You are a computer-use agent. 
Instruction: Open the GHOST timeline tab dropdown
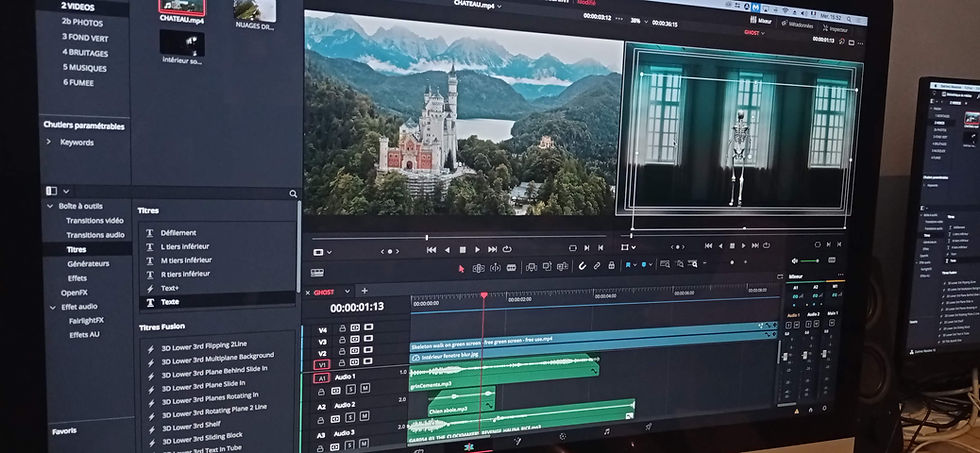348,291
